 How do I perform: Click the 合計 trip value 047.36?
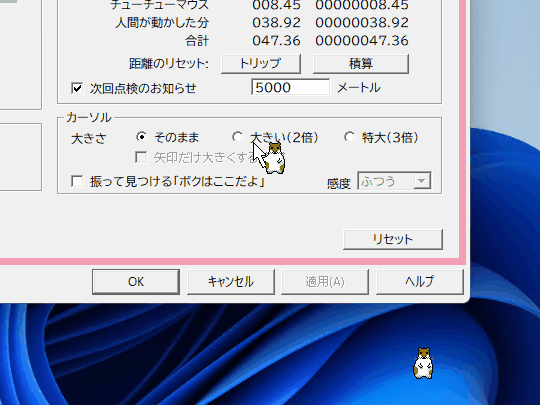(x=276, y=41)
